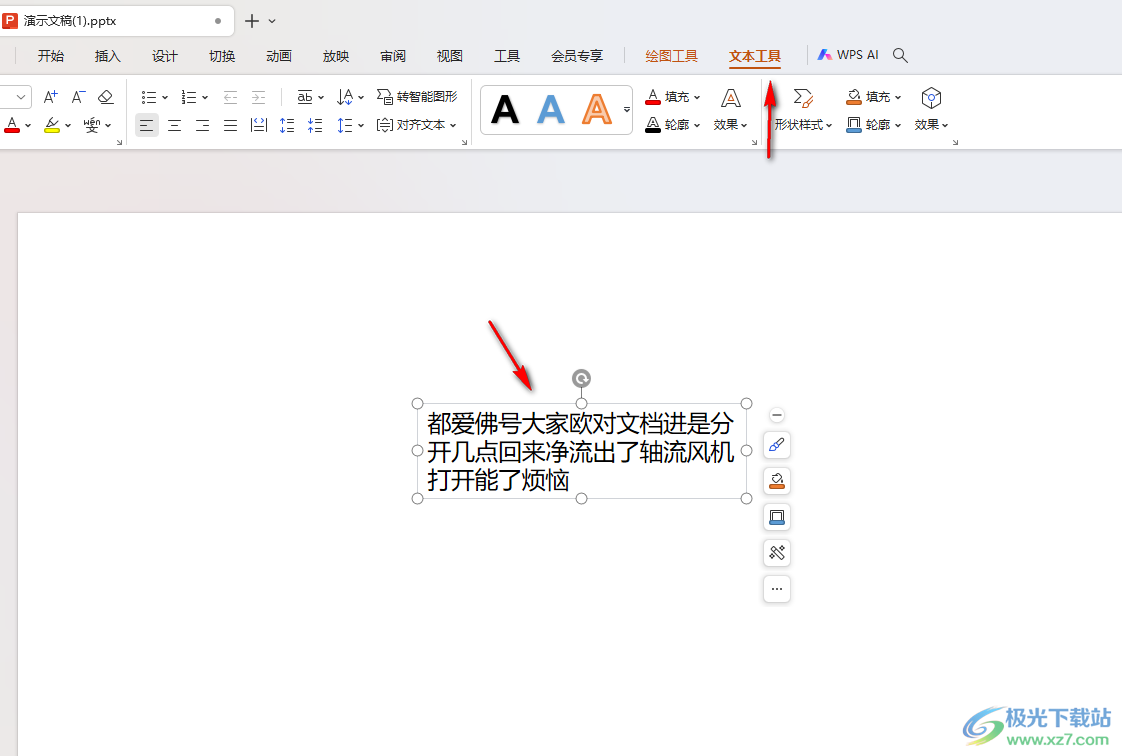Open shape 轮廓 outline options
Image resolution: width=1122 pixels, height=756 pixels.
[x=874, y=125]
